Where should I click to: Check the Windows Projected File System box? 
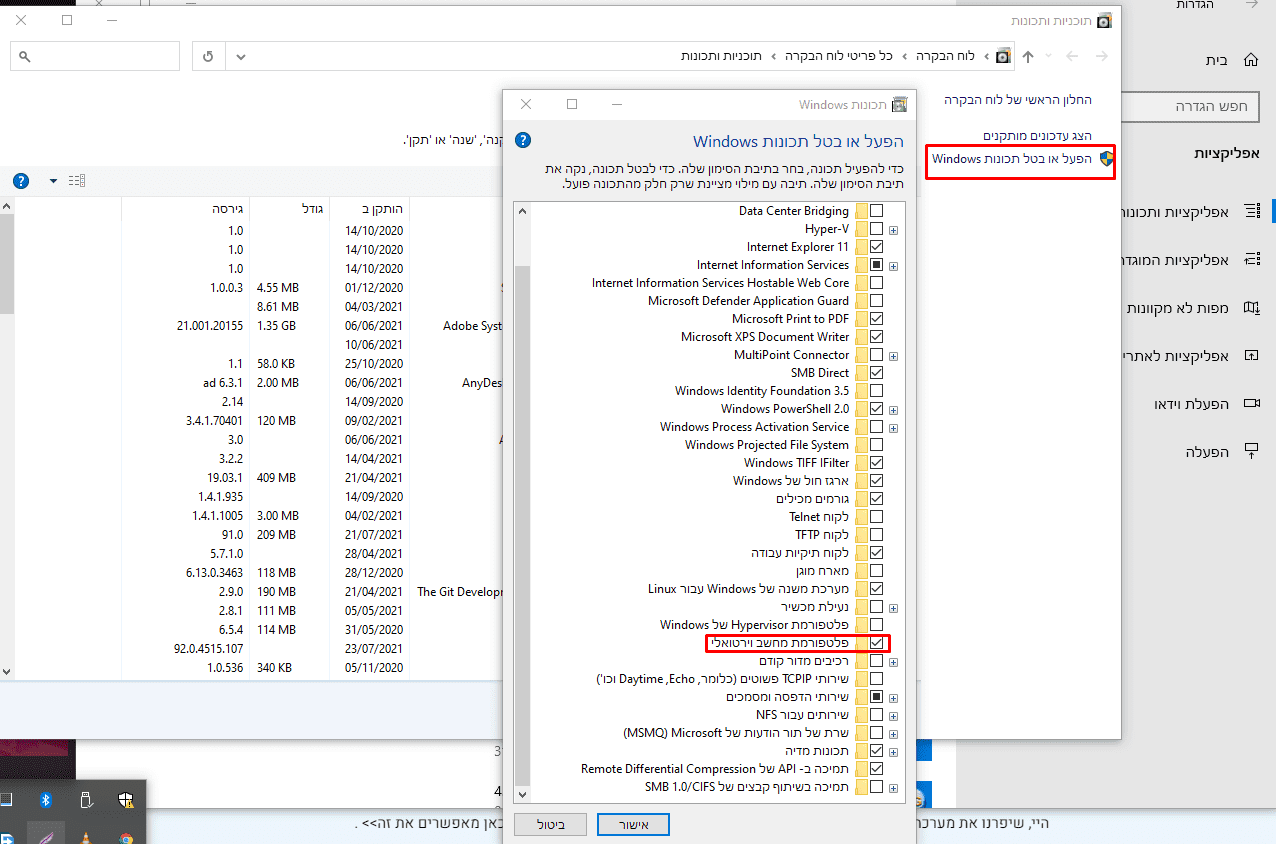point(876,445)
